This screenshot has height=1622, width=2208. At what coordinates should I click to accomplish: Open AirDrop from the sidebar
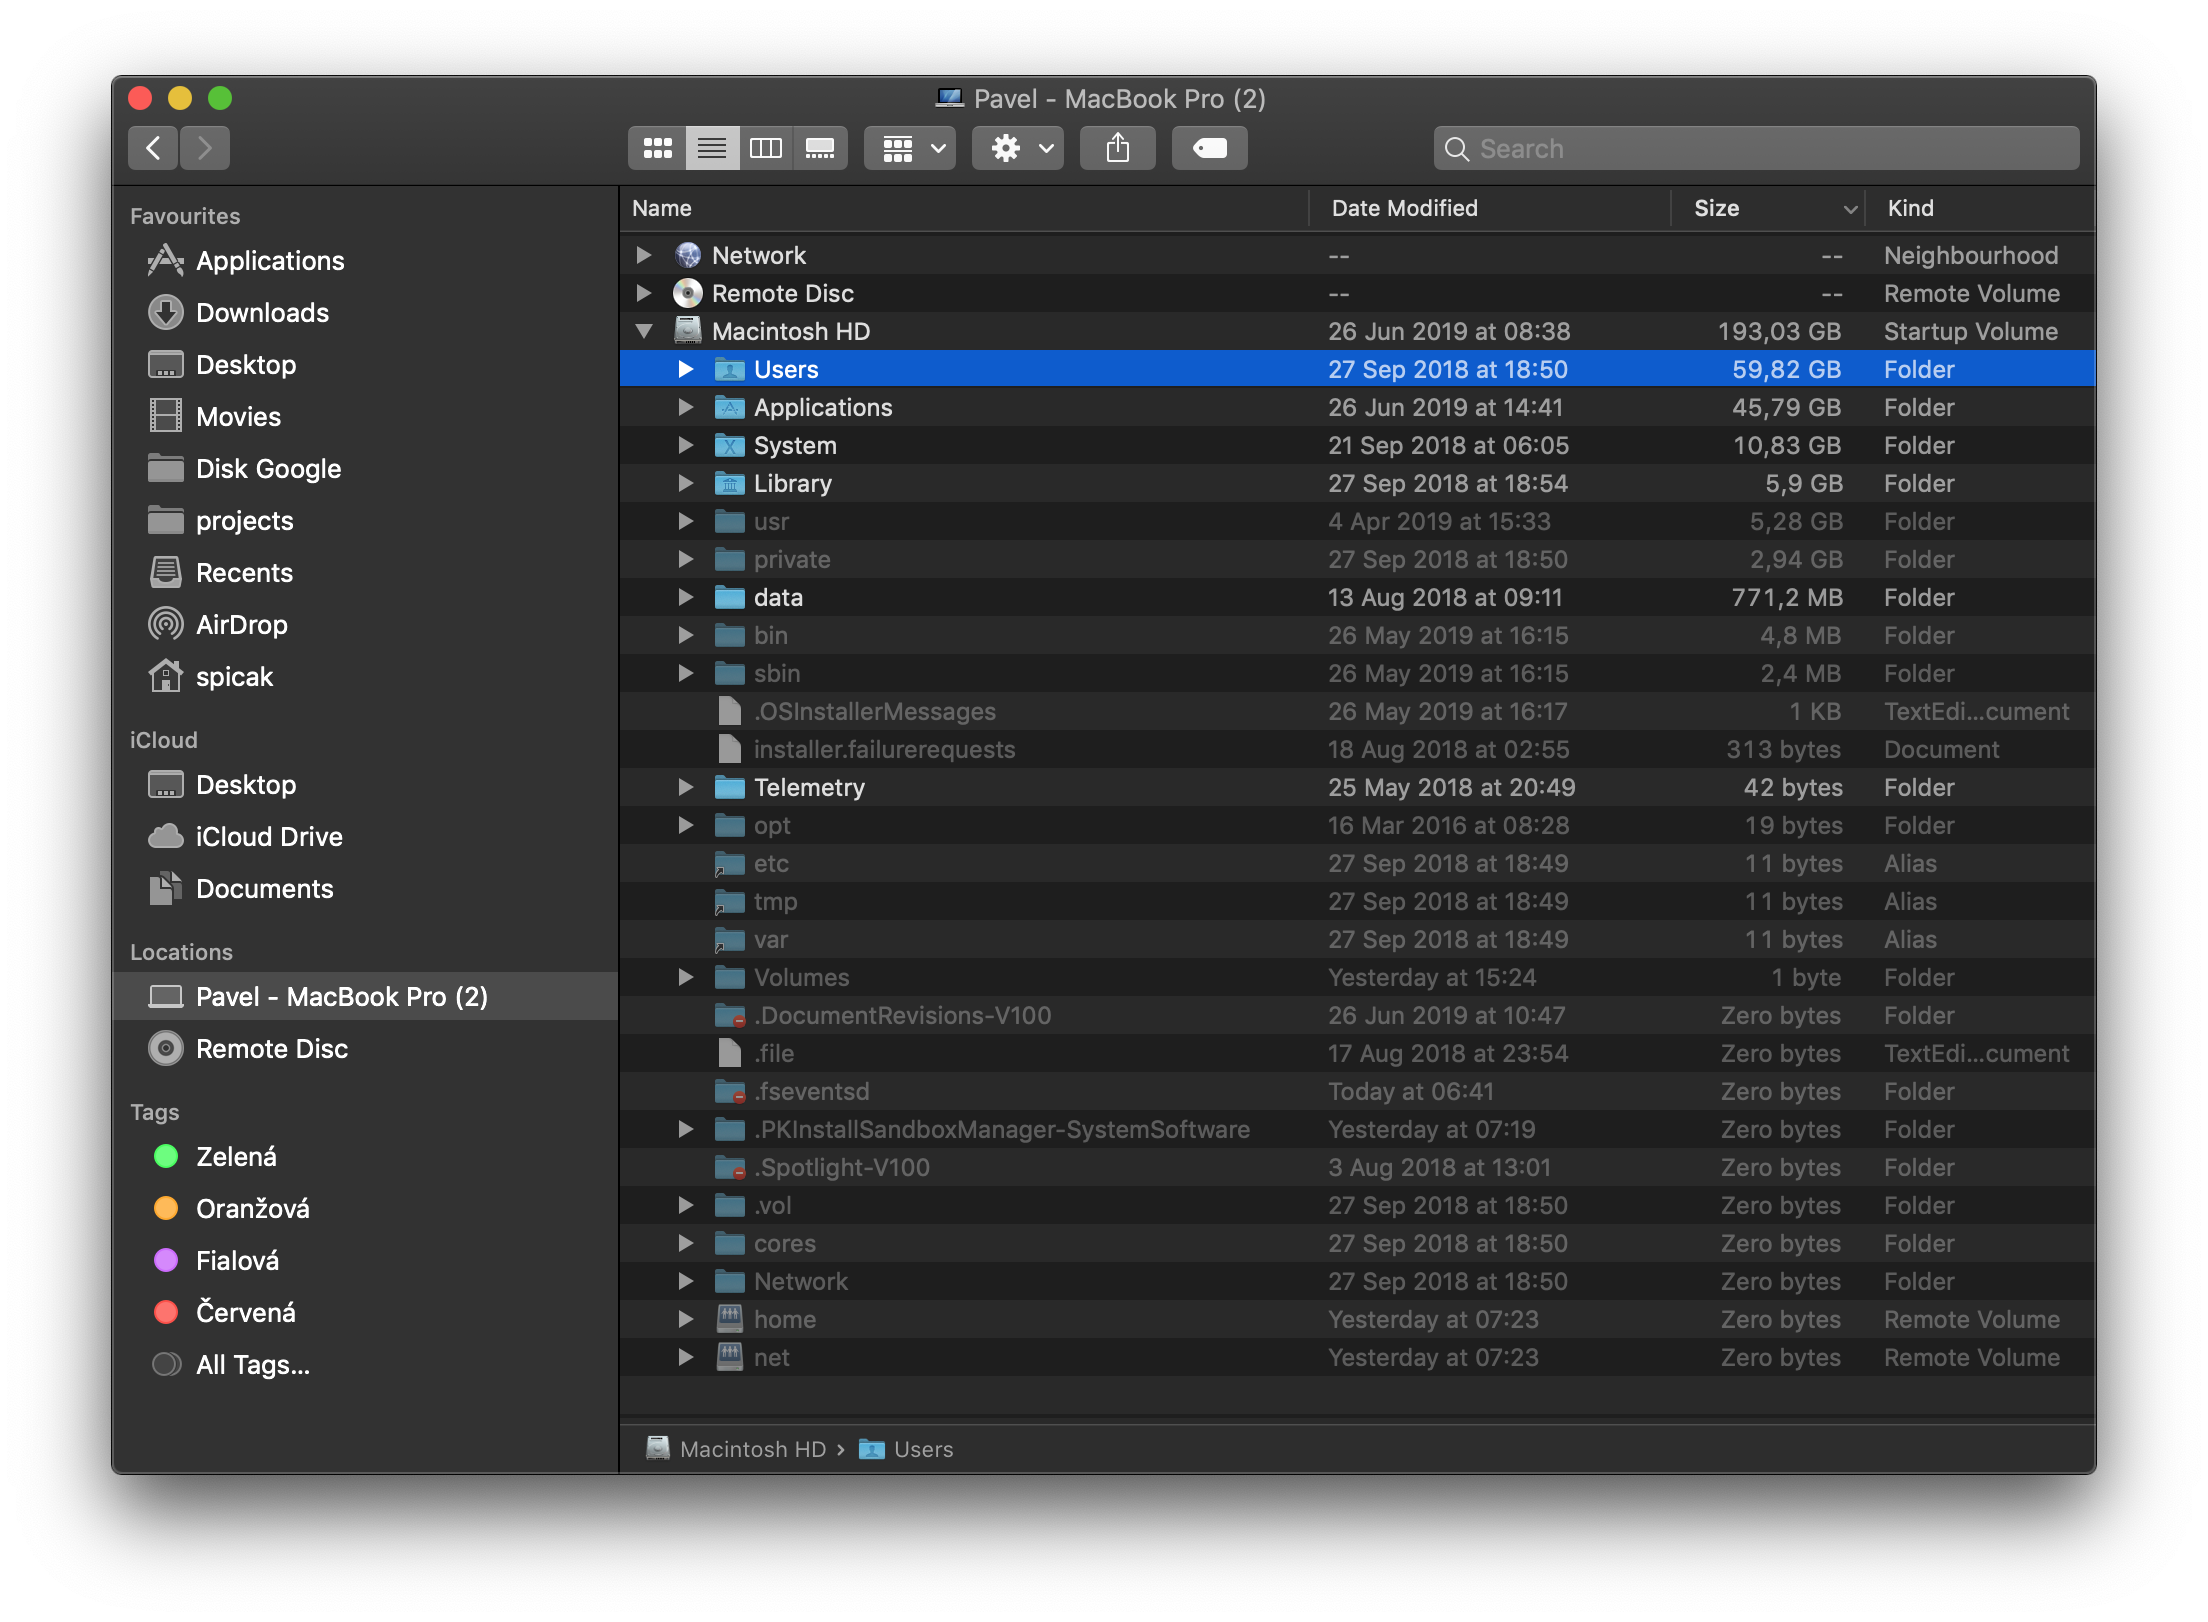coord(243,624)
